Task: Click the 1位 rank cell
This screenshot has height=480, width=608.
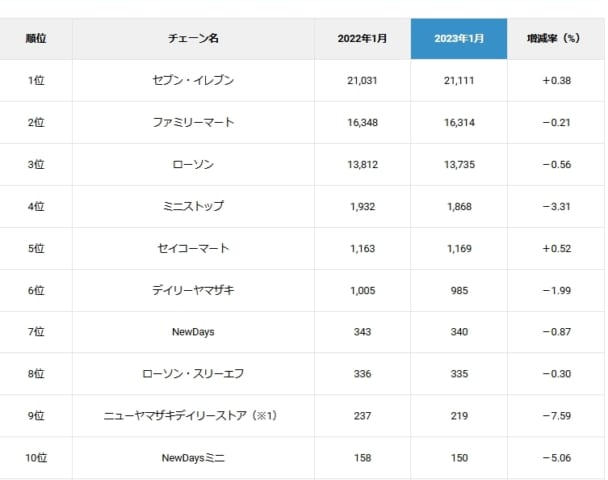Action: [x=36, y=81]
